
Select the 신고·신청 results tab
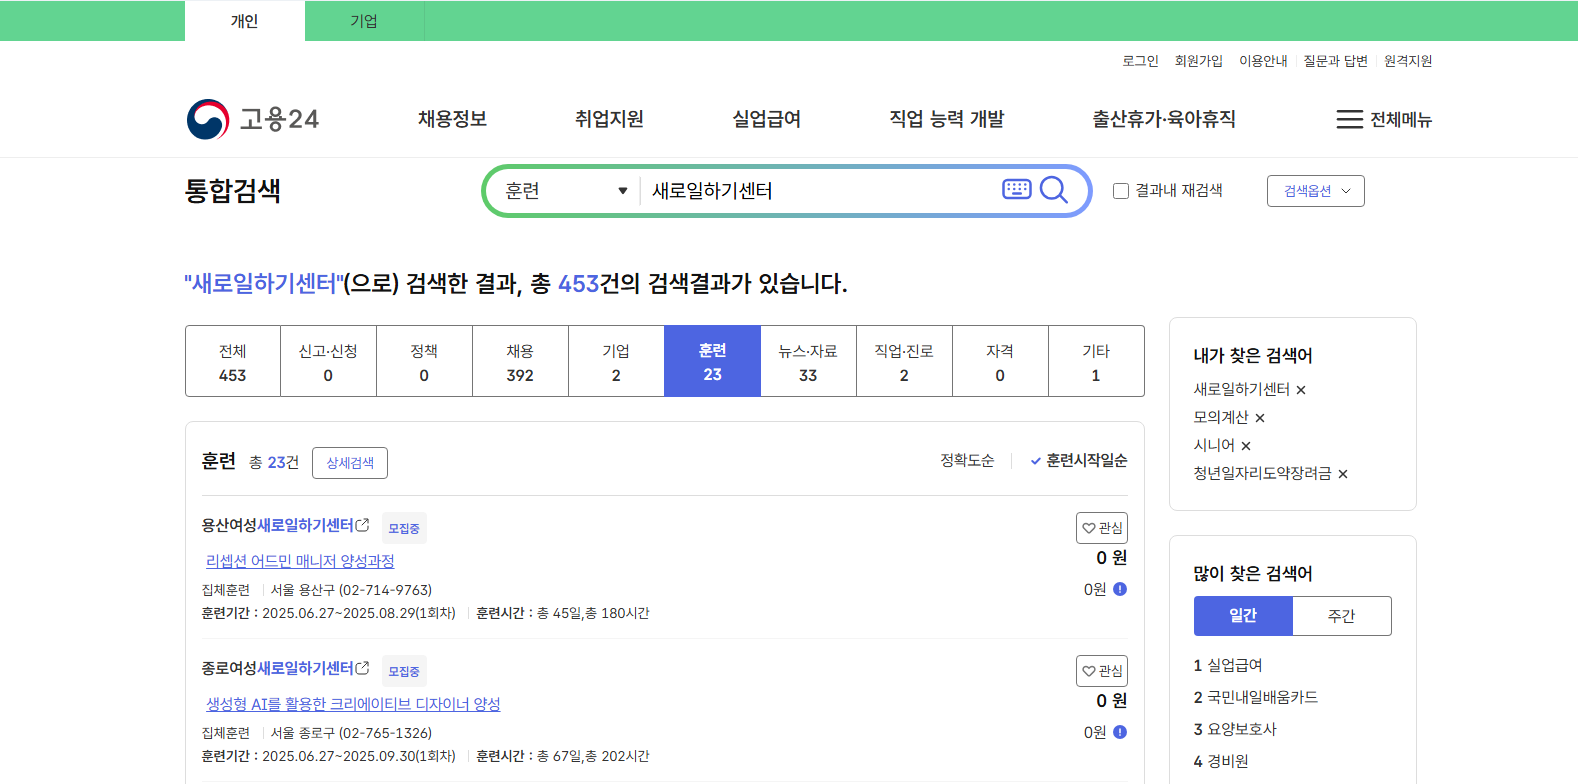click(x=328, y=362)
